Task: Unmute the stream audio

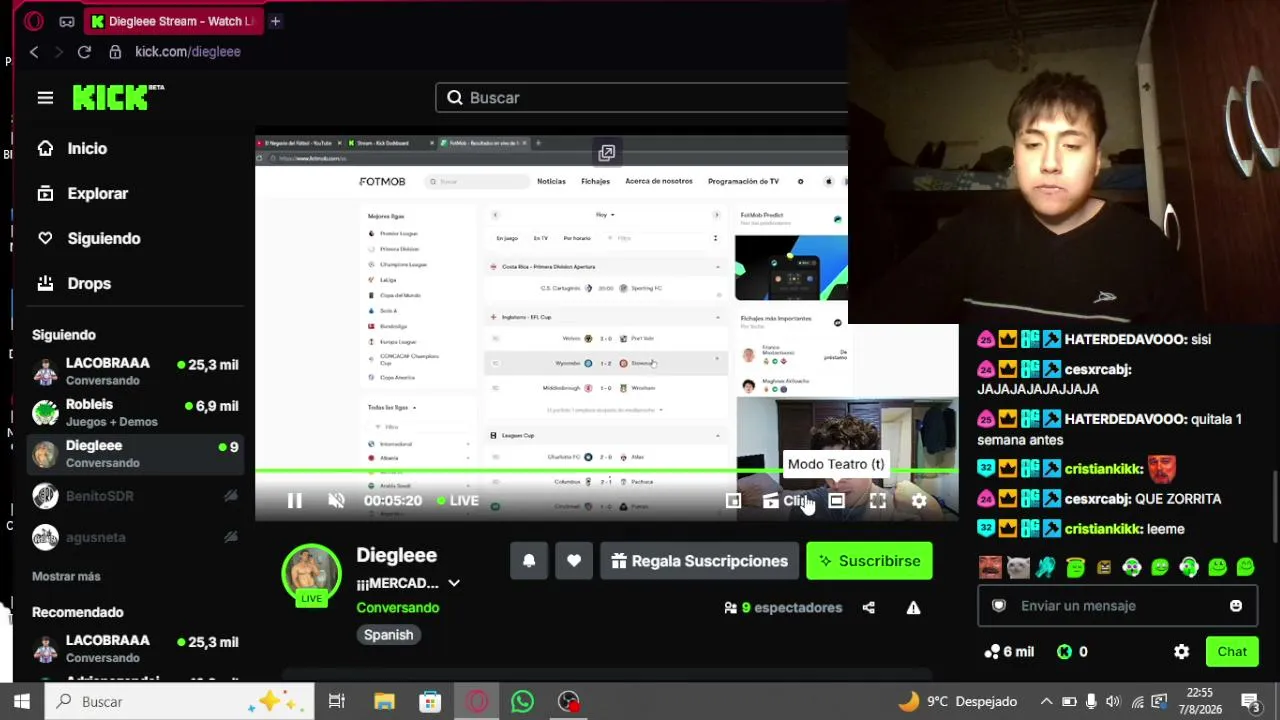Action: 336,501
